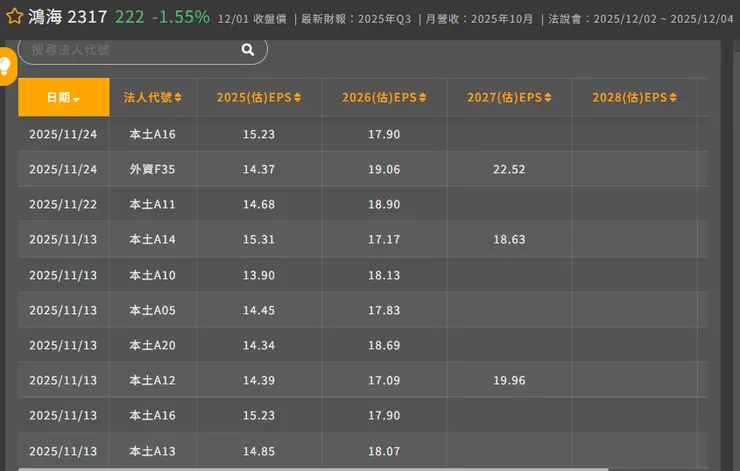Image resolution: width=740 pixels, height=471 pixels.
Task: Click the 鴻海 2317 stock title
Action: point(68,17)
